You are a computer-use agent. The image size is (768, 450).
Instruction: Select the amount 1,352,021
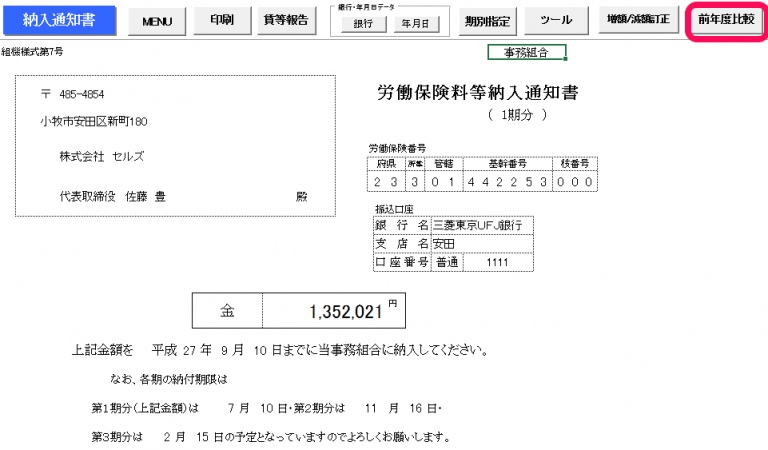click(x=345, y=312)
